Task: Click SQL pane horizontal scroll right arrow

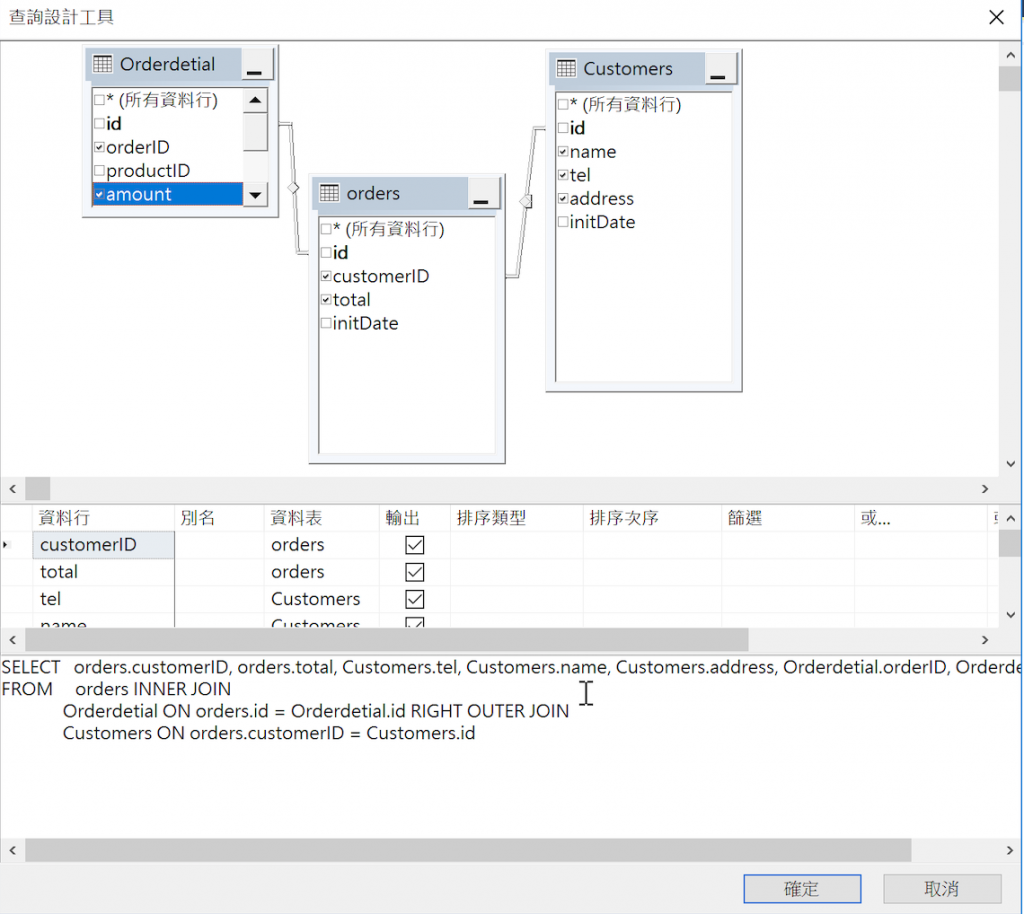Action: [x=1010, y=850]
